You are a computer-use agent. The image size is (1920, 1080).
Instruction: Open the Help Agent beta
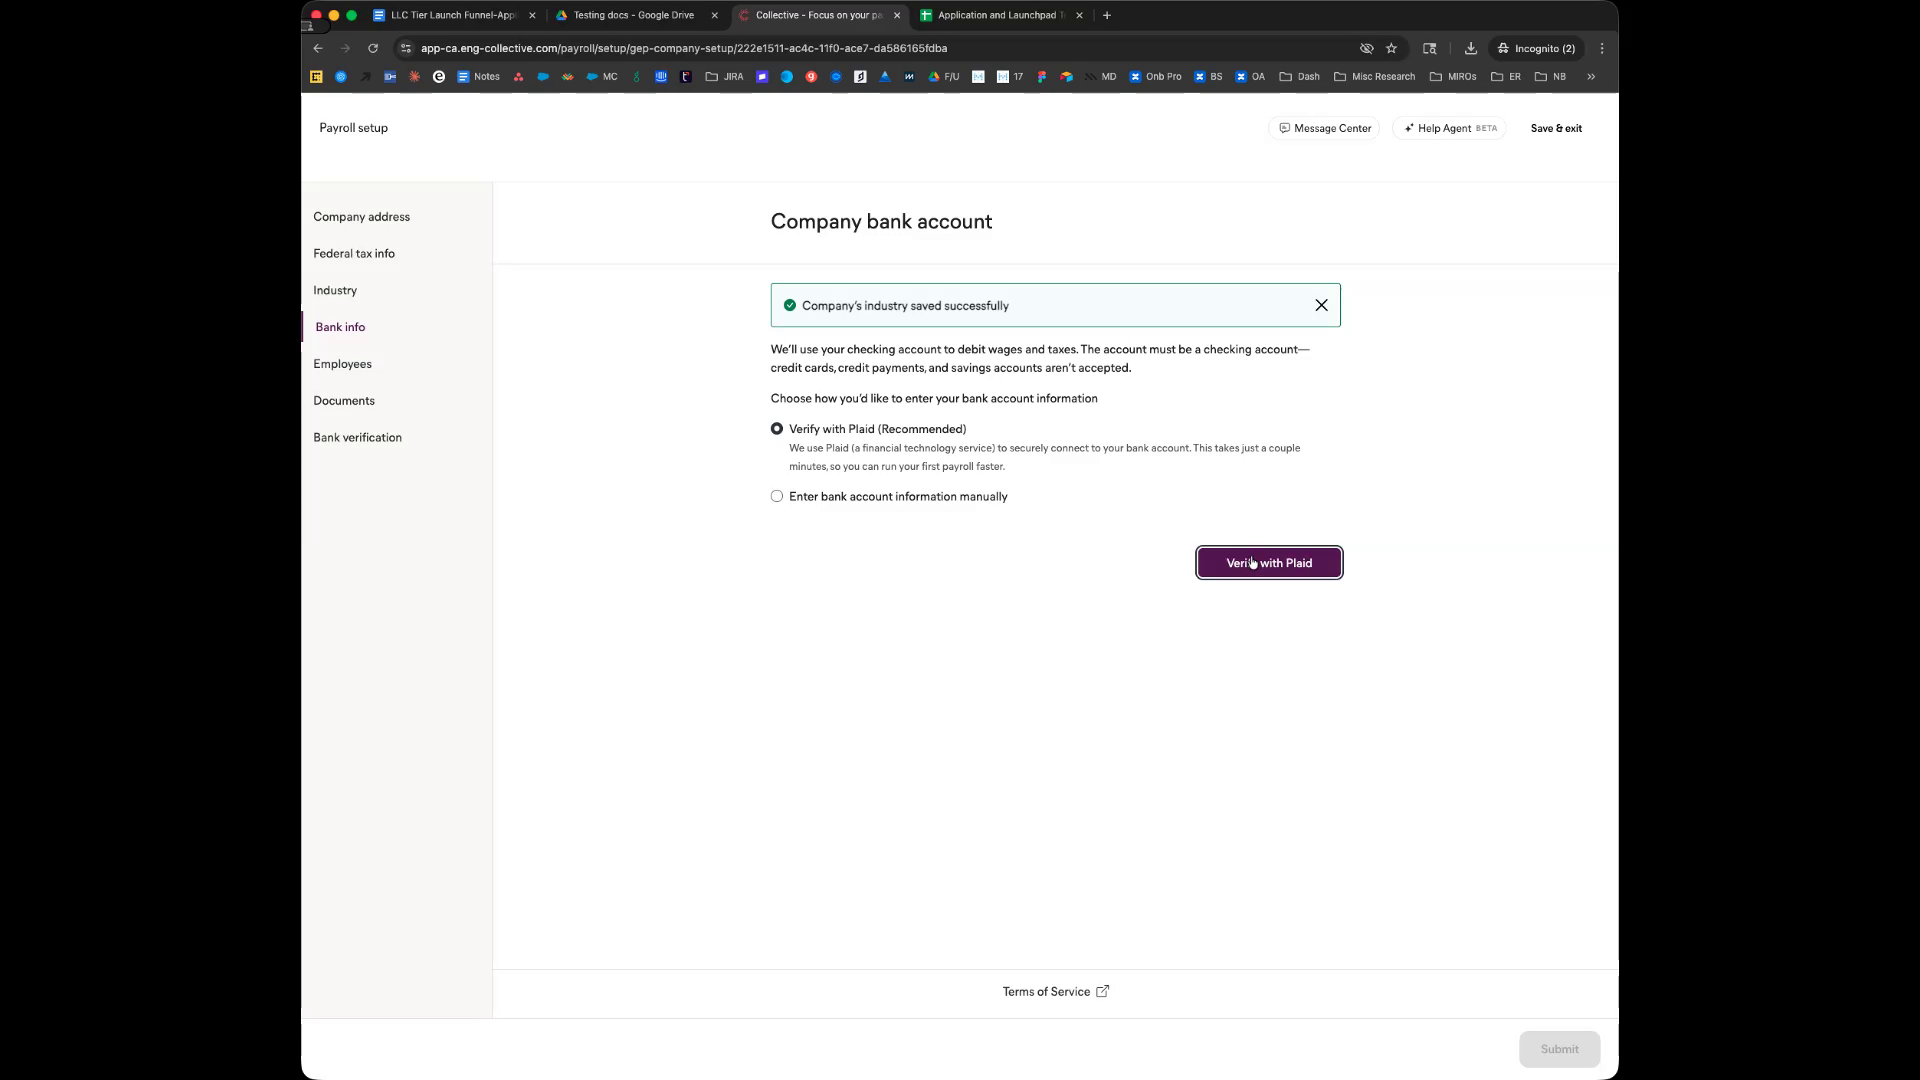pos(1449,128)
